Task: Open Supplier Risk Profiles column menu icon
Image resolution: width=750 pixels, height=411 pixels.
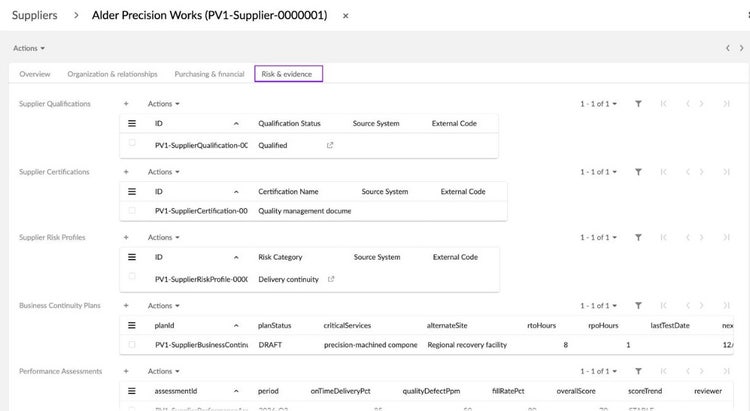Action: pyautogui.click(x=132, y=257)
